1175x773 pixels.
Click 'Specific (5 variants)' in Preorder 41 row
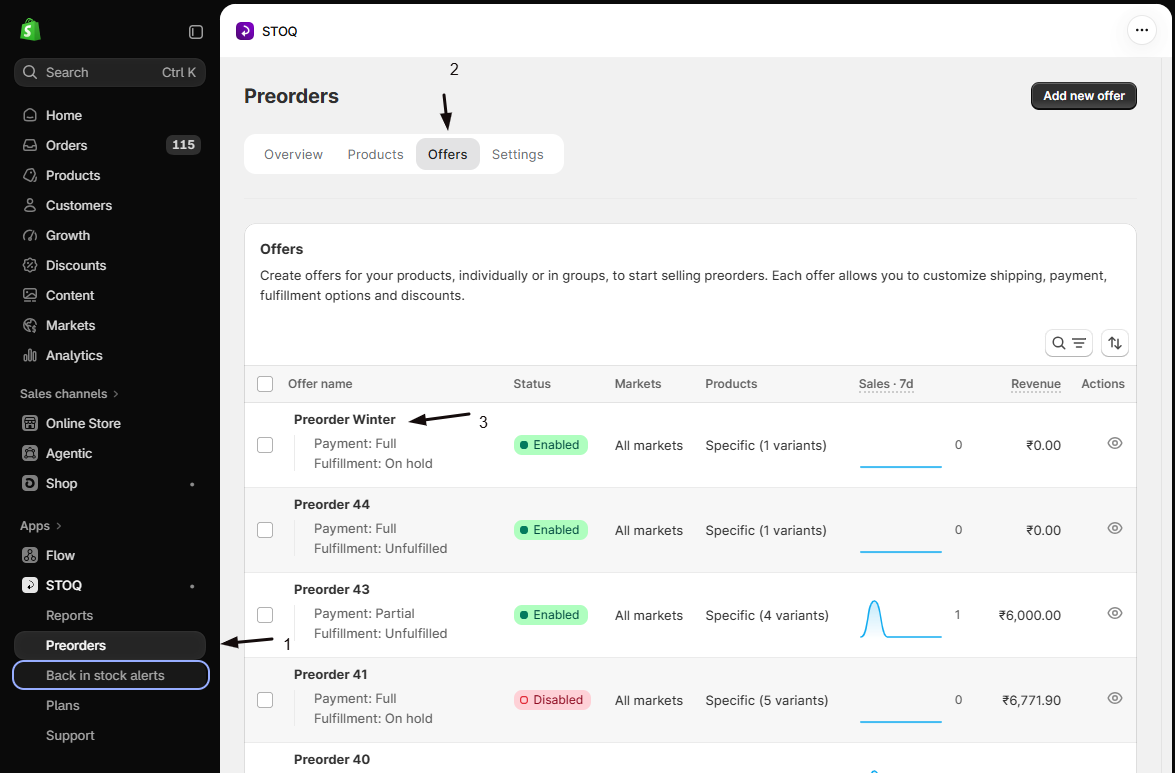(x=767, y=700)
